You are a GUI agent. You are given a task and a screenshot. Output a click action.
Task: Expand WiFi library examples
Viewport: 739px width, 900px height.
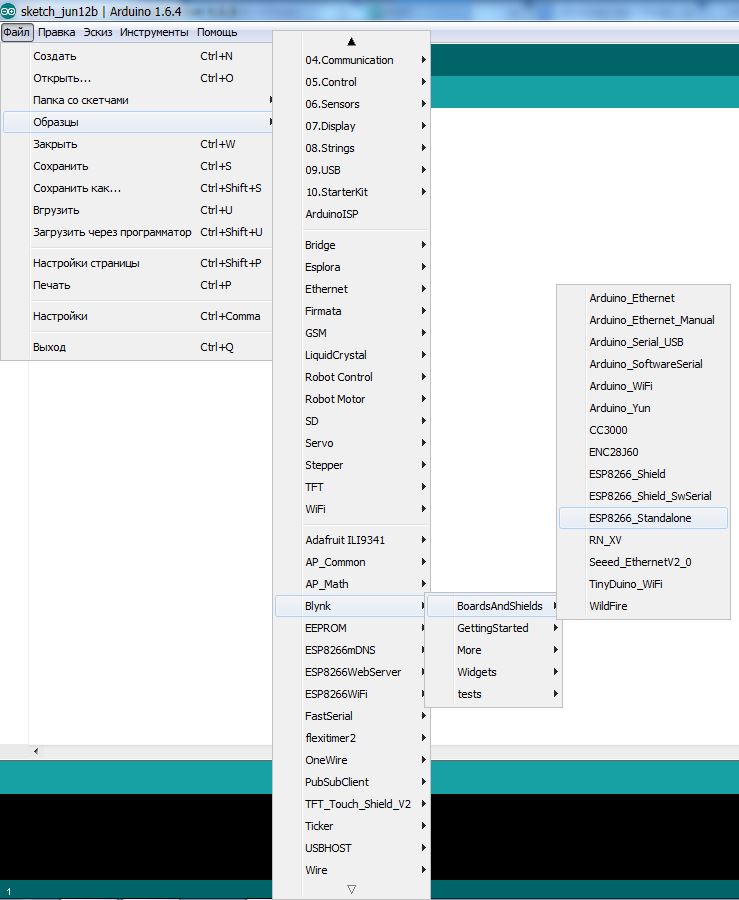(352, 509)
